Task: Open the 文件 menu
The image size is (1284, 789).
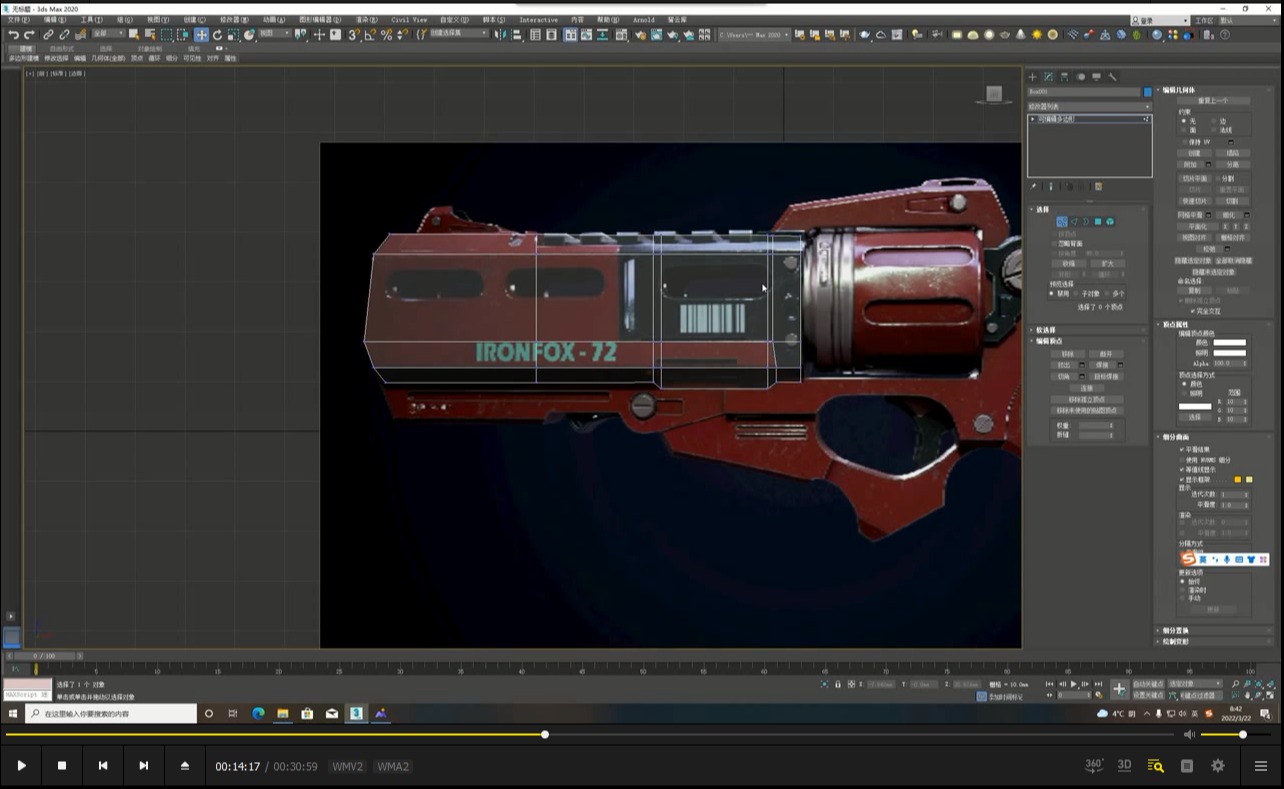Action: (x=18, y=20)
